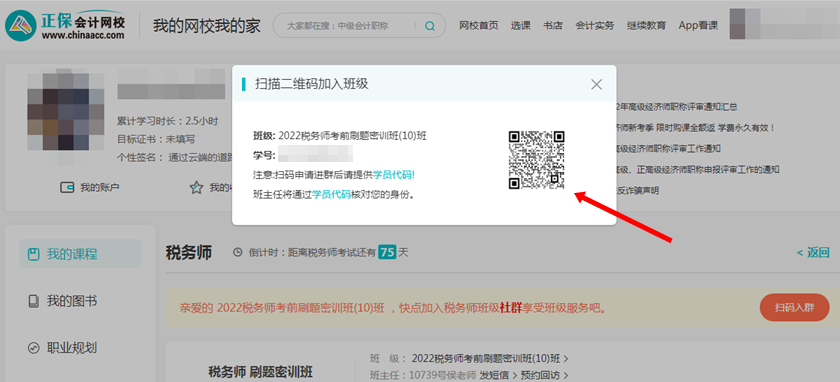Click the 我的网校我的家 header text
The height and width of the screenshot is (382, 840).
[x=207, y=26]
